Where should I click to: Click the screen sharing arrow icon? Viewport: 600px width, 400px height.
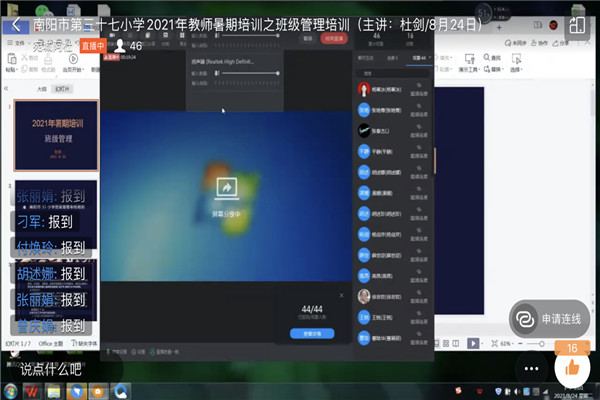click(226, 187)
